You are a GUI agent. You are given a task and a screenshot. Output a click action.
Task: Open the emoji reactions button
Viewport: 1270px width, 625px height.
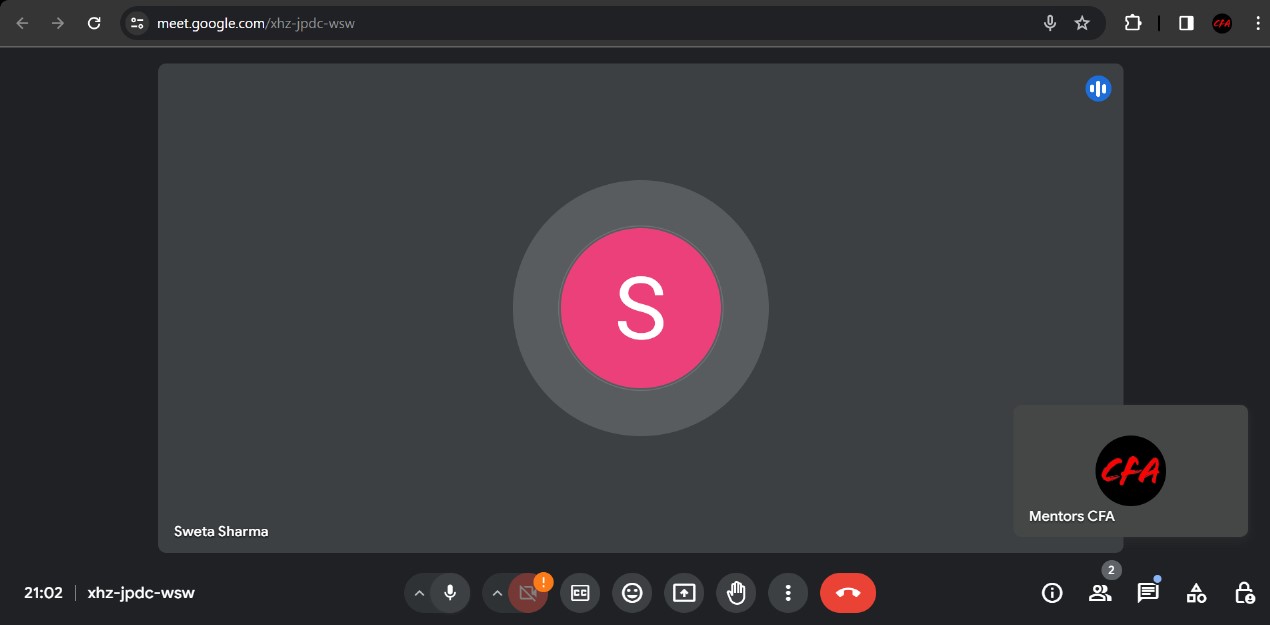coord(632,593)
